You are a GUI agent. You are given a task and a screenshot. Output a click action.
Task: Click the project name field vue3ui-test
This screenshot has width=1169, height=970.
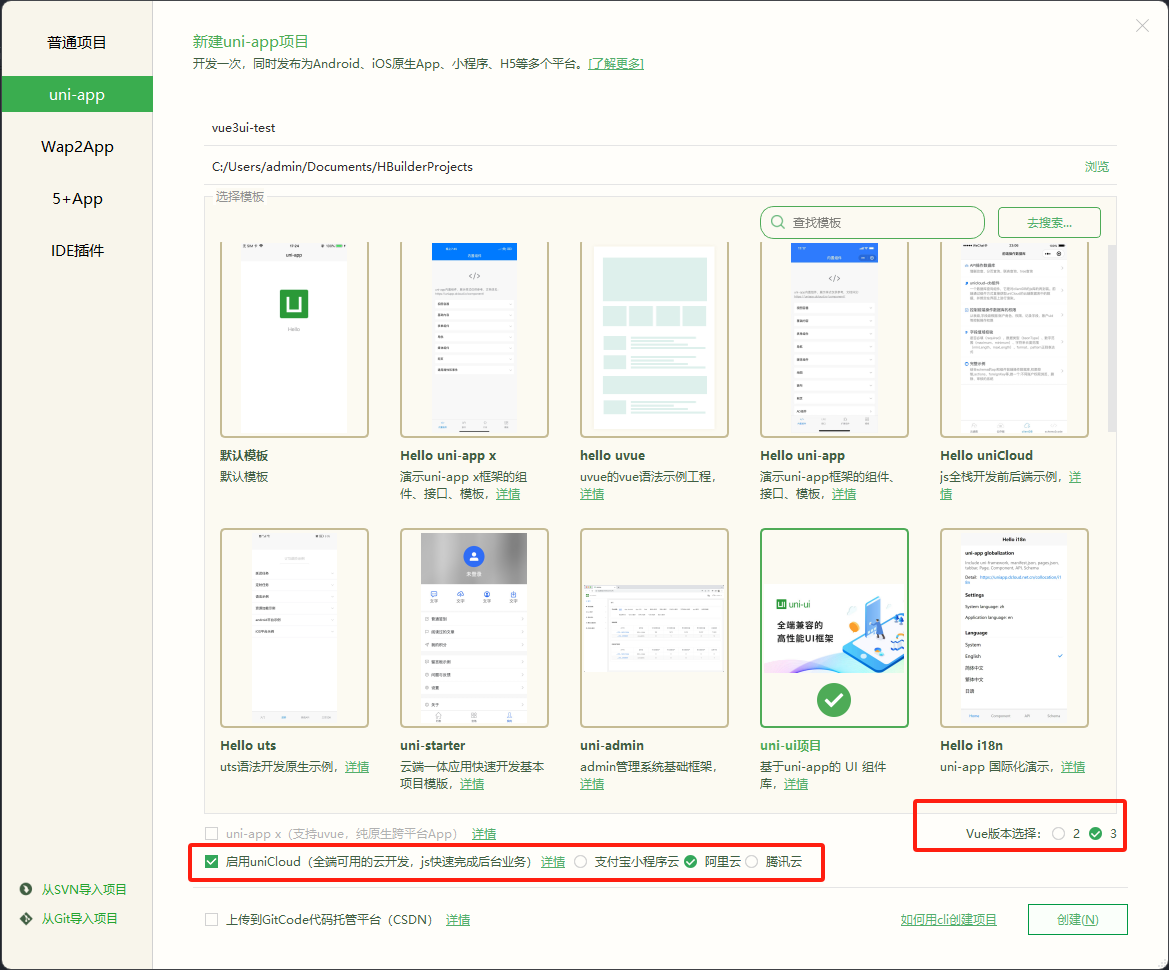point(661,127)
